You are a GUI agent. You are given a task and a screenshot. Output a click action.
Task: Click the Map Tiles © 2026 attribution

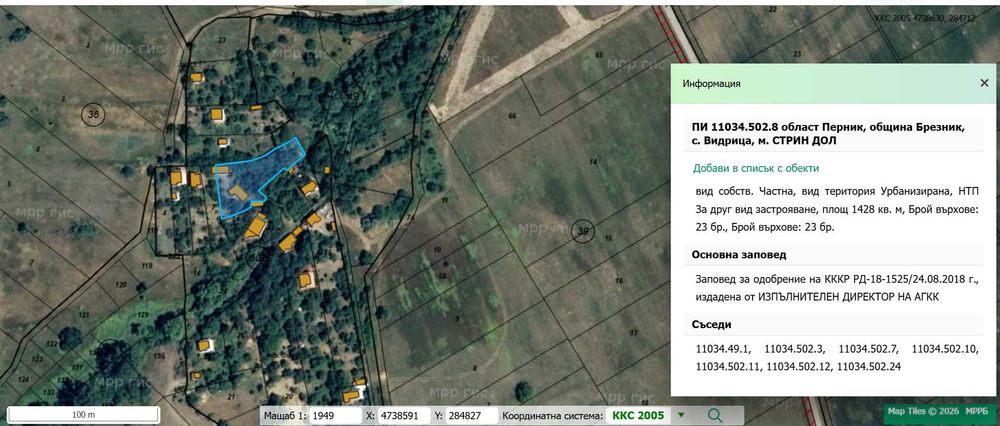pyautogui.click(x=925, y=411)
